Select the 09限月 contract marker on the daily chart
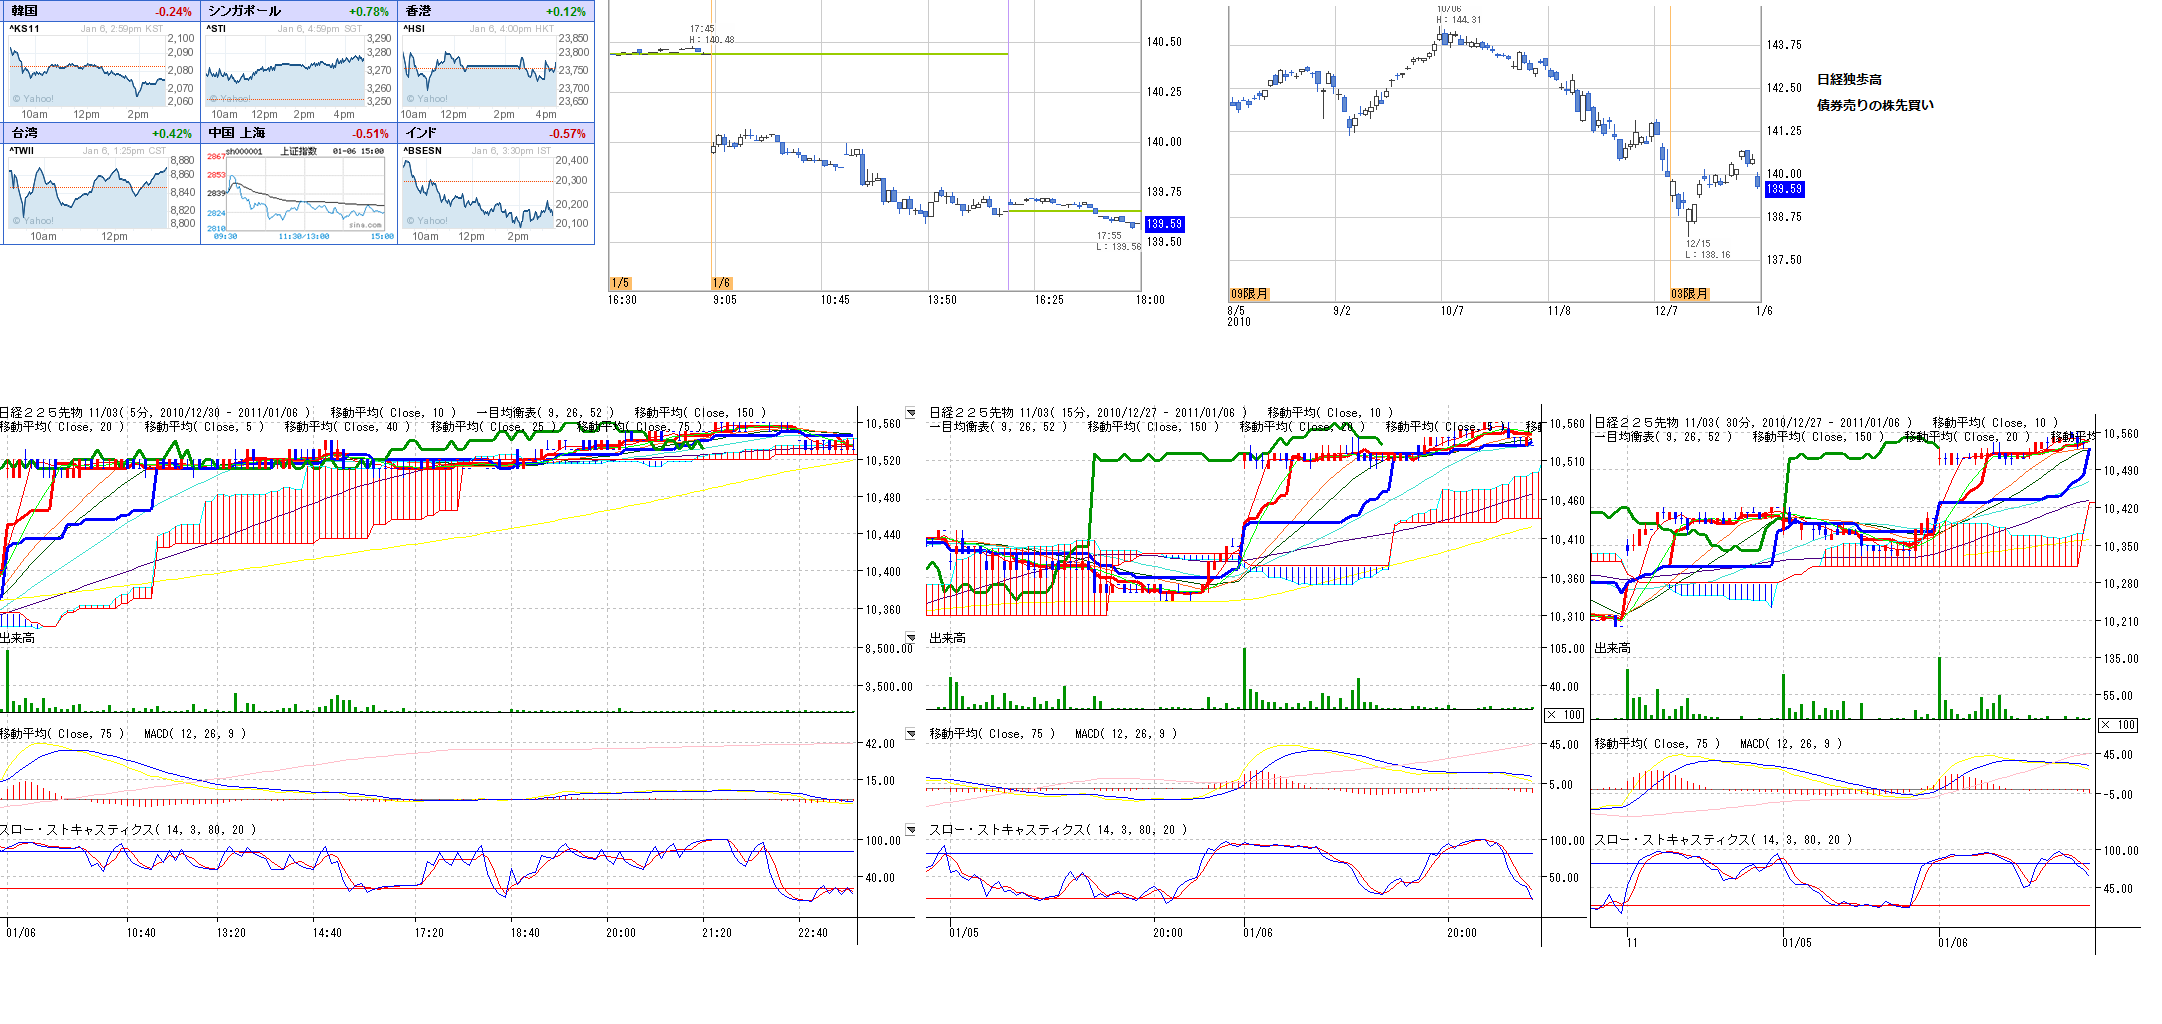 coord(1249,294)
